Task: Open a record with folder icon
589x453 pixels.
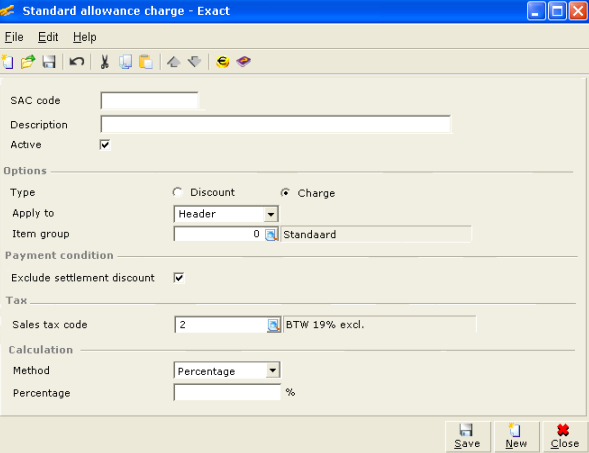Action: (x=28, y=62)
